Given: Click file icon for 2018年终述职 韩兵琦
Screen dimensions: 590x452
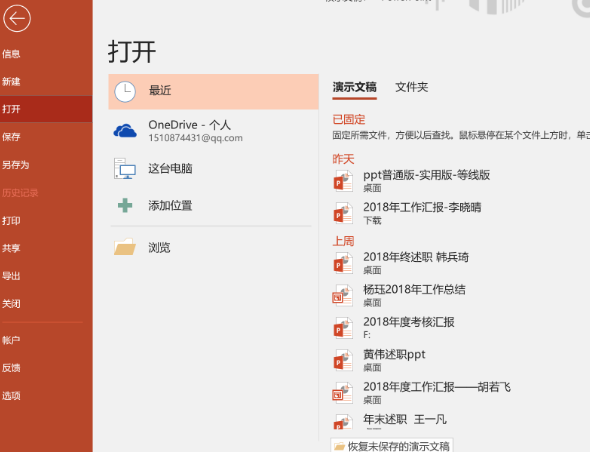Looking at the screenshot, I should (343, 263).
